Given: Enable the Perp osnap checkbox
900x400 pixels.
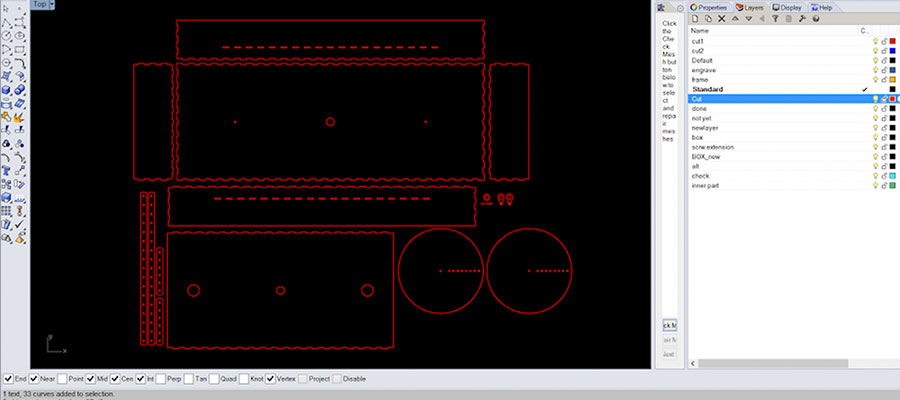Looking at the screenshot, I should (x=161, y=379).
